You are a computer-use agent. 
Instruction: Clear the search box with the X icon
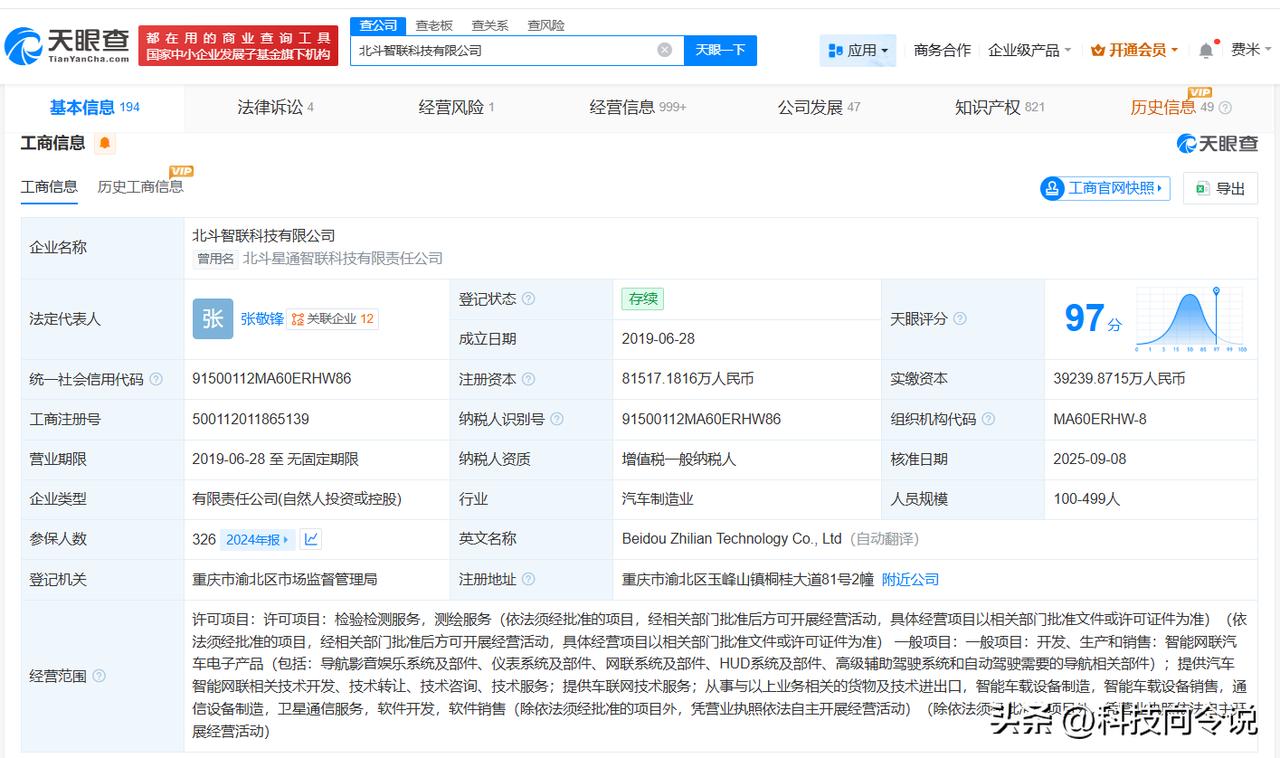pyautogui.click(x=664, y=50)
